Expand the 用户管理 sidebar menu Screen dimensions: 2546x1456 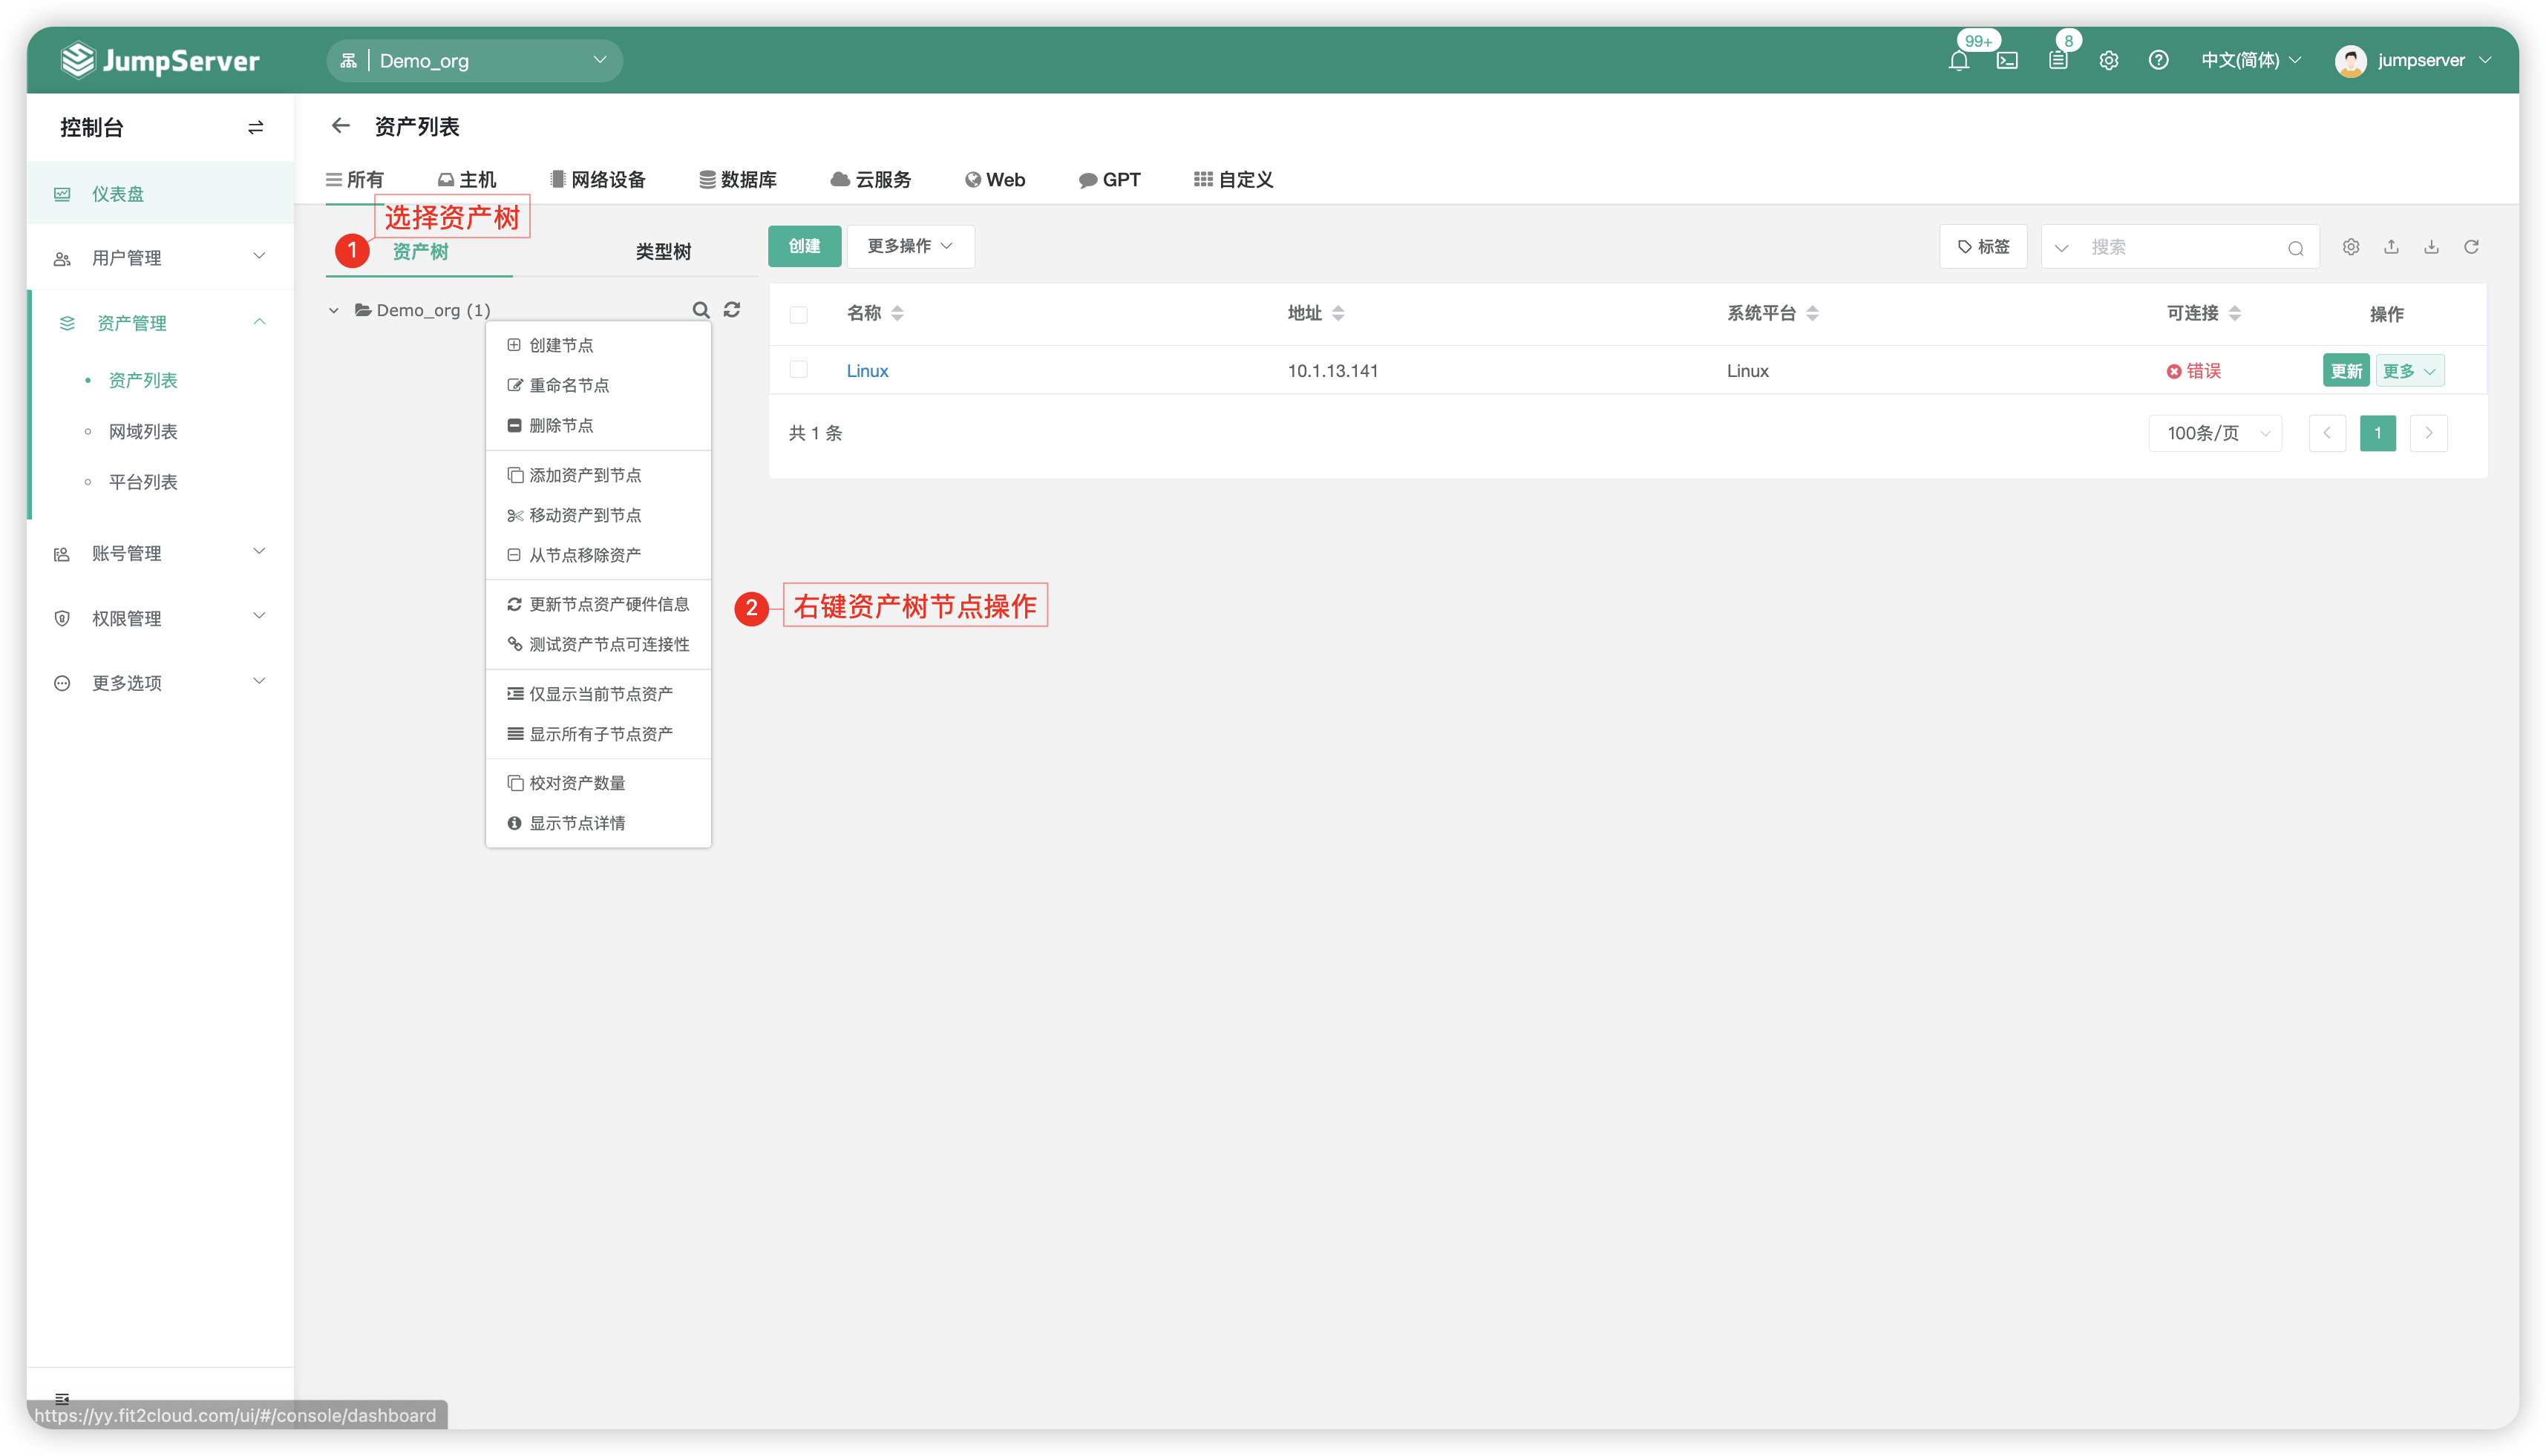pos(160,258)
